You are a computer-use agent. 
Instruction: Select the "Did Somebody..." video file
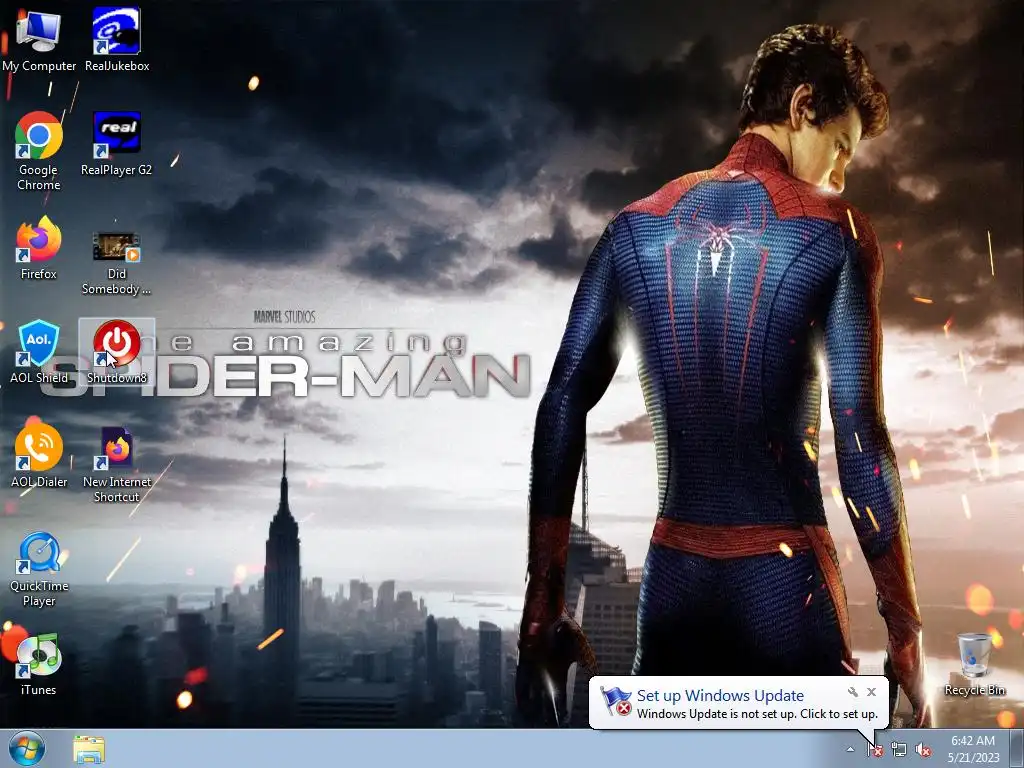coord(116,263)
